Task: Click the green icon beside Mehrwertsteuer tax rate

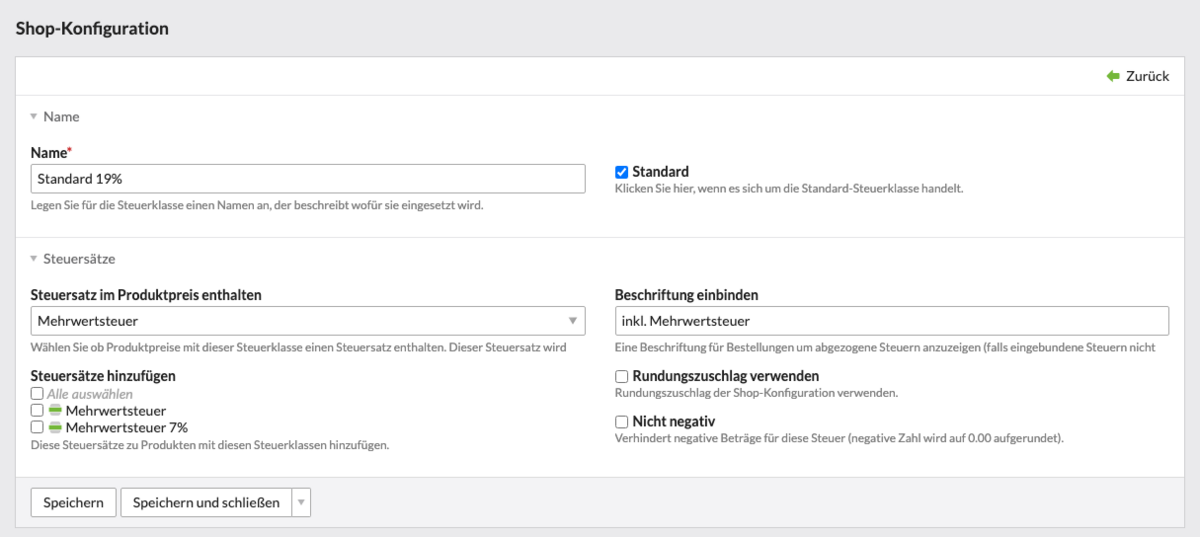Action: click(56, 411)
